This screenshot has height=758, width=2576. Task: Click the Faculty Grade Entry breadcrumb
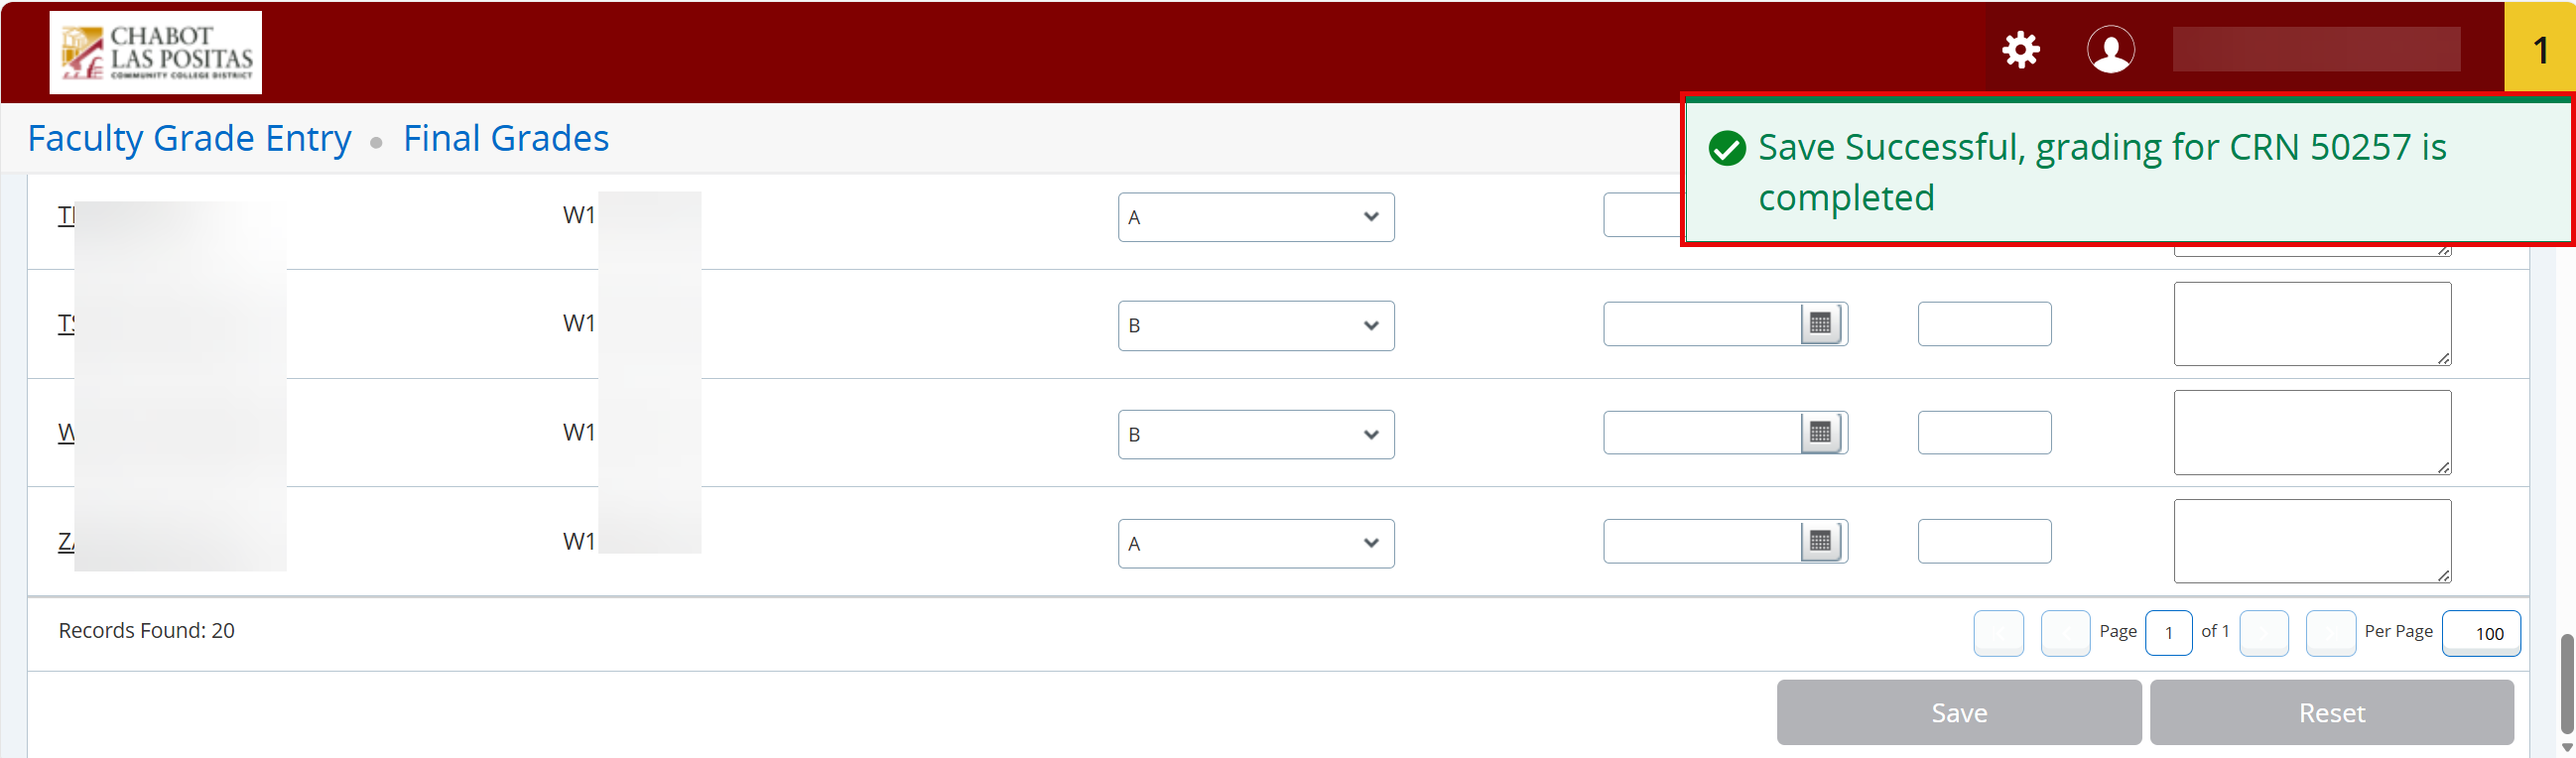click(x=190, y=138)
